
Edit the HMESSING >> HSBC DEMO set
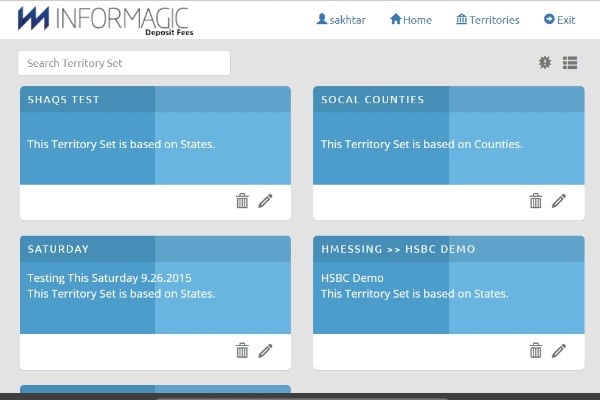pos(559,350)
